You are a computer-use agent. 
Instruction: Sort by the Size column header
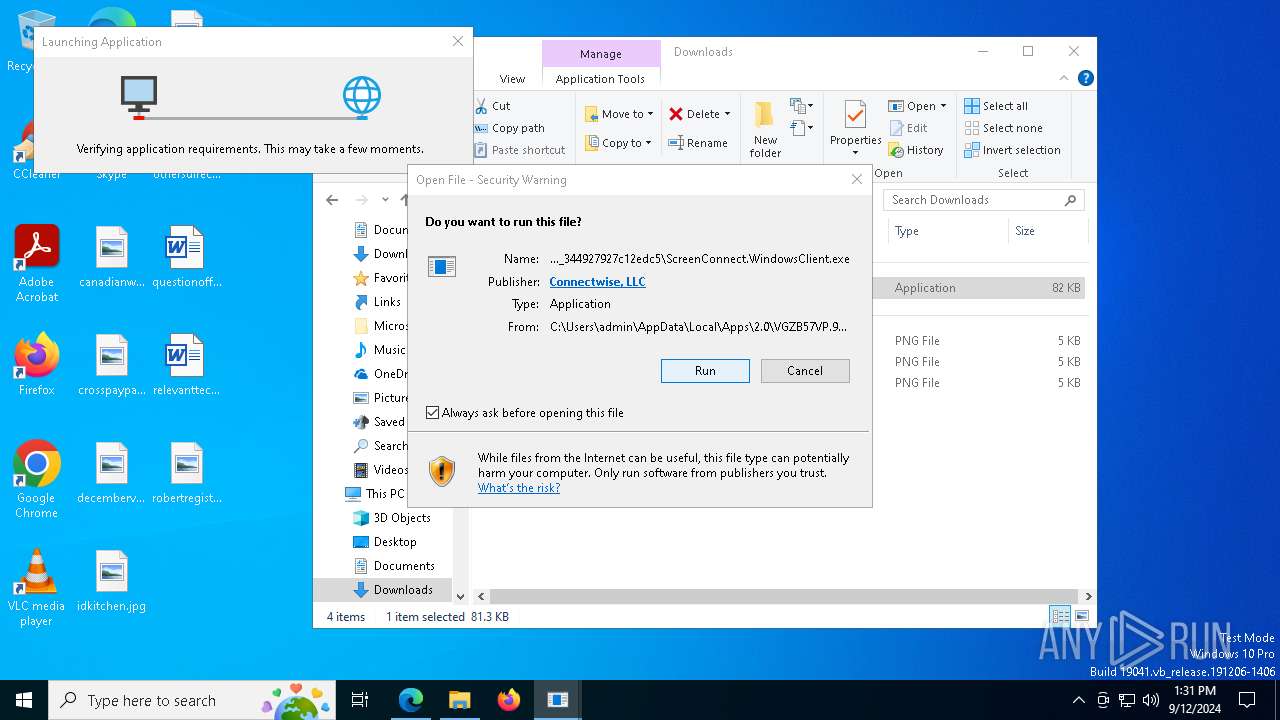1047,231
